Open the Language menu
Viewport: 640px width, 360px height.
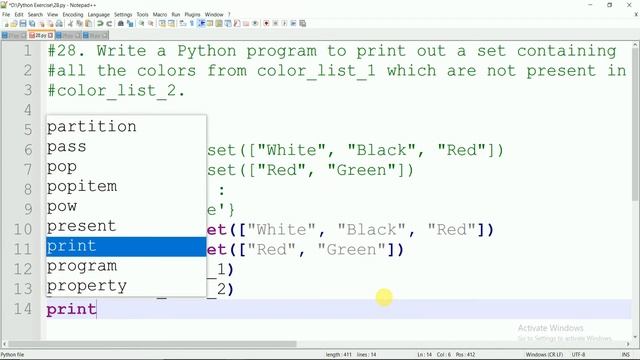click(99, 14)
